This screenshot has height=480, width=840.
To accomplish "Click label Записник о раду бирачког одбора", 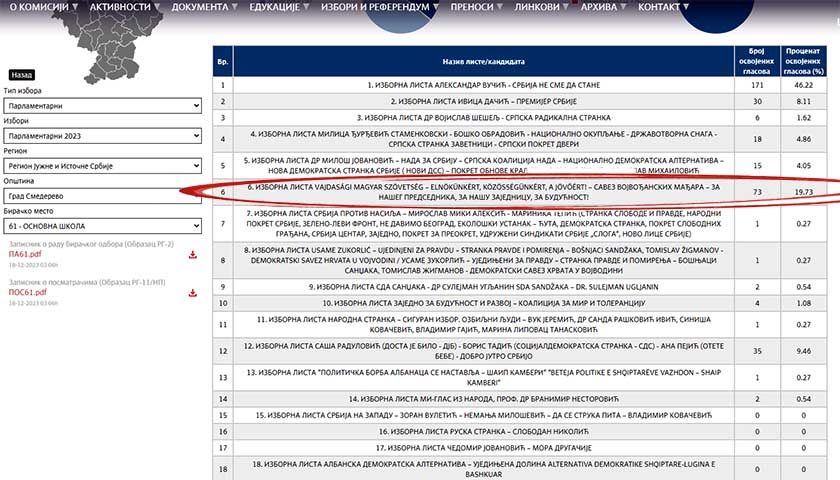I will coord(91,244).
